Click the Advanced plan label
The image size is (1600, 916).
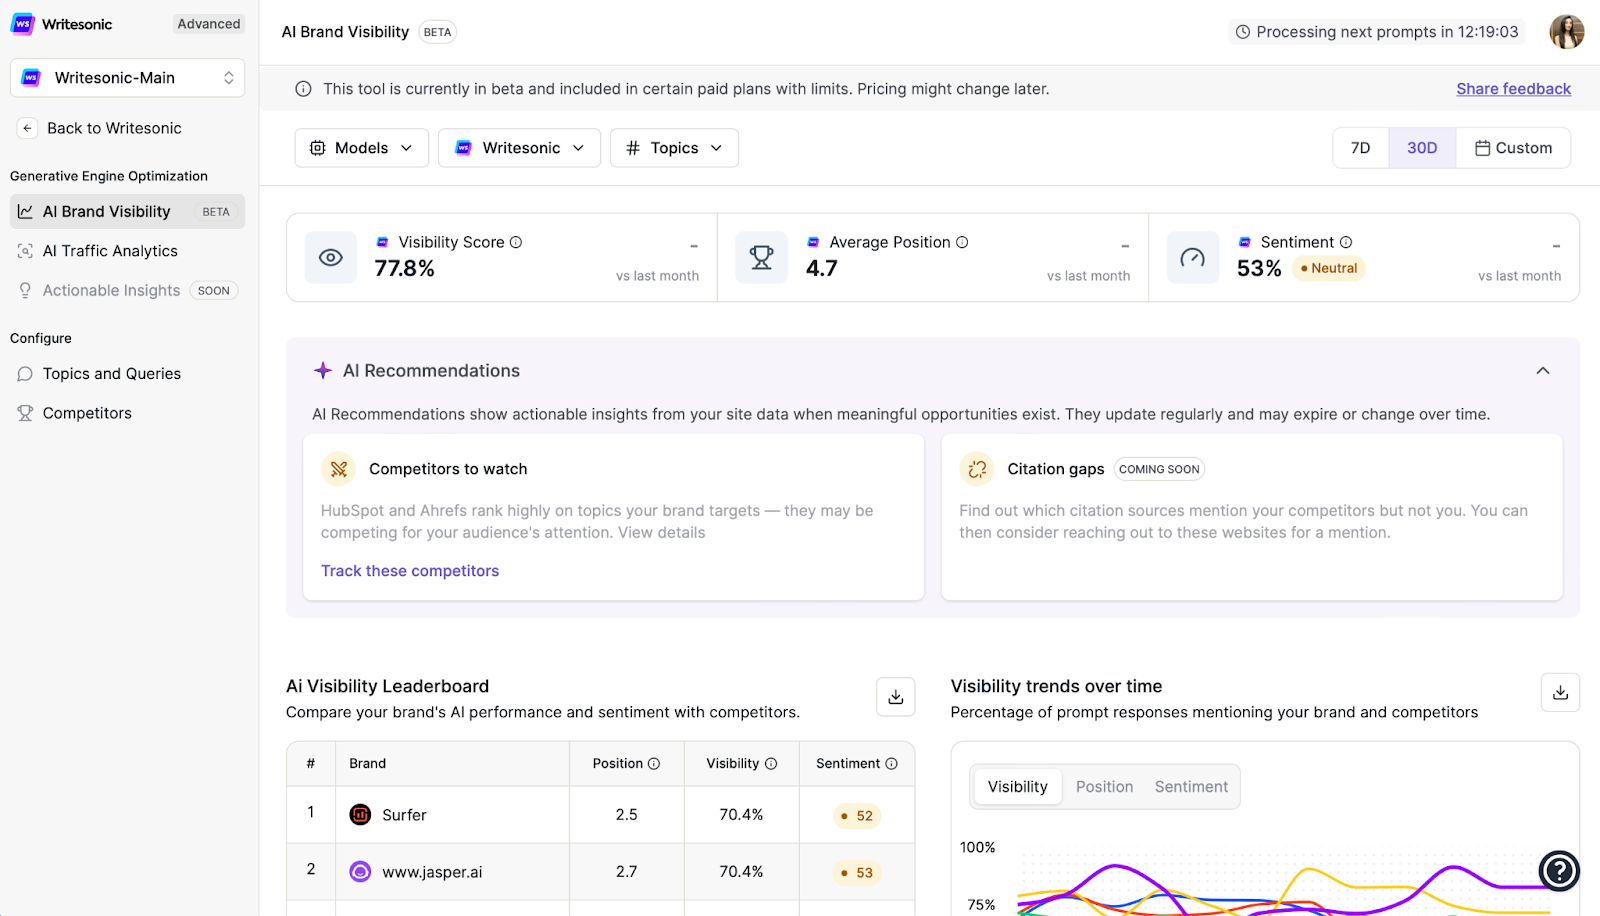click(209, 24)
